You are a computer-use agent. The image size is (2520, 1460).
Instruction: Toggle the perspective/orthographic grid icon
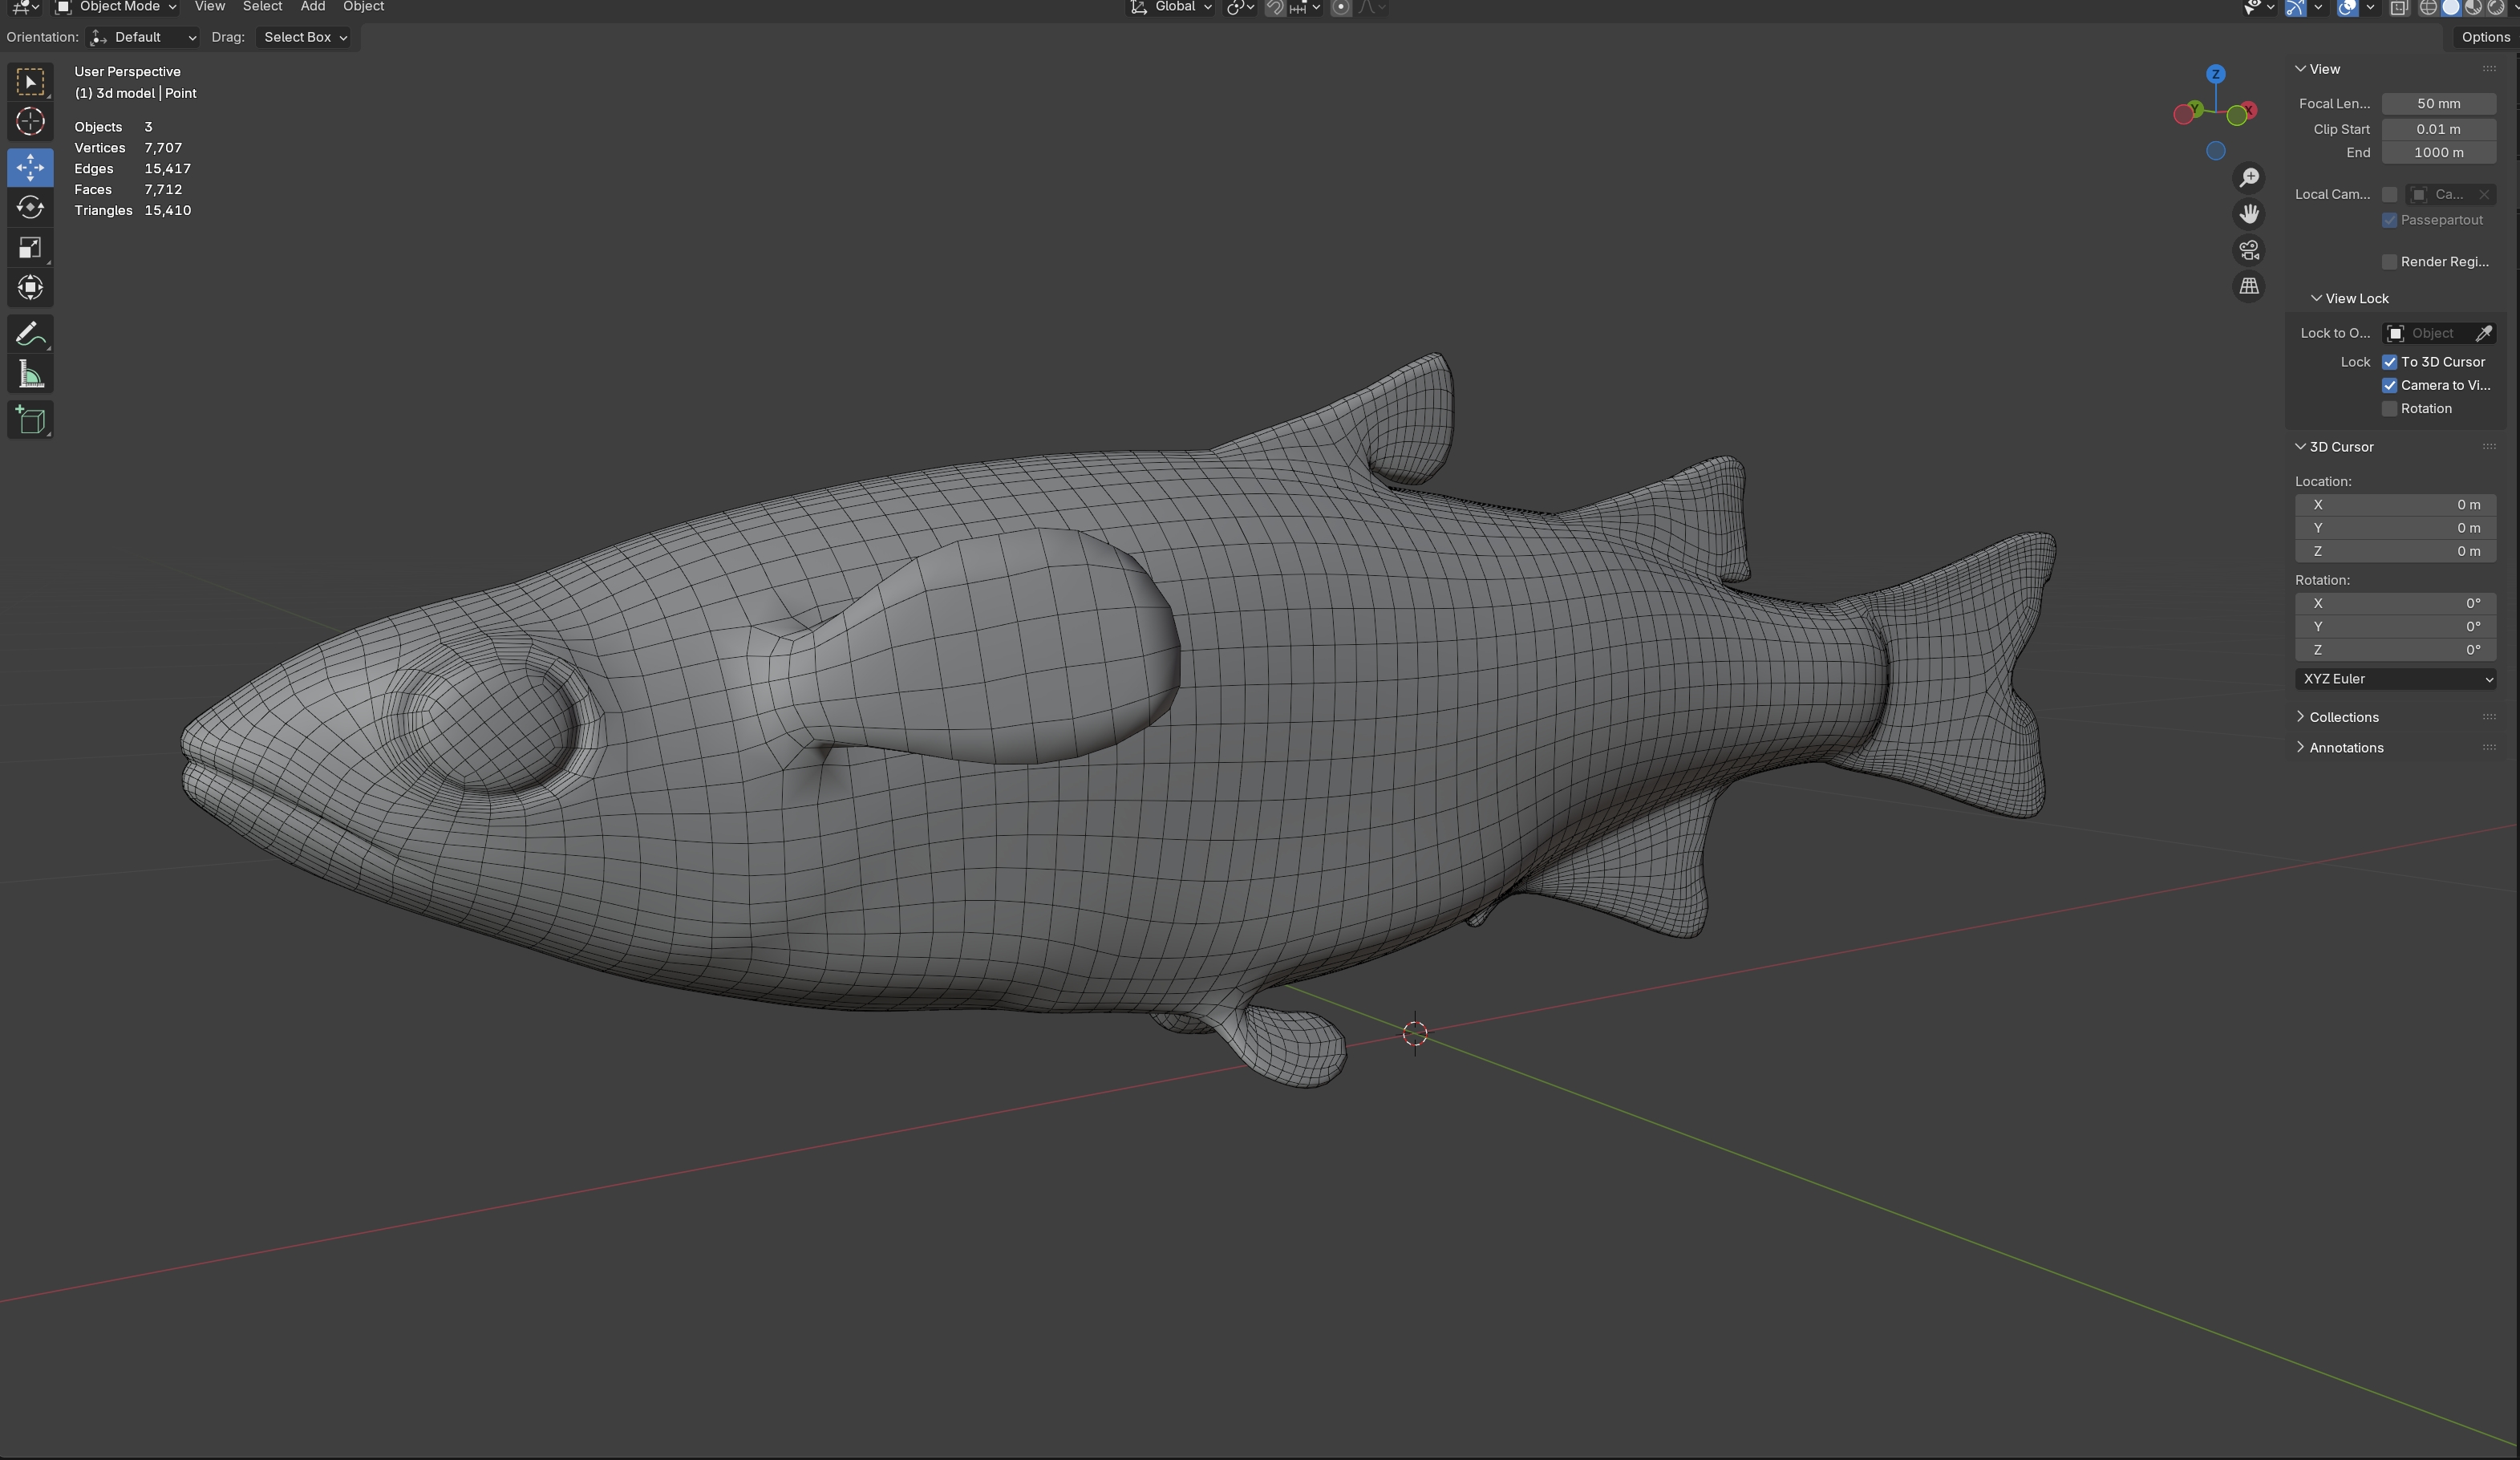2249,286
